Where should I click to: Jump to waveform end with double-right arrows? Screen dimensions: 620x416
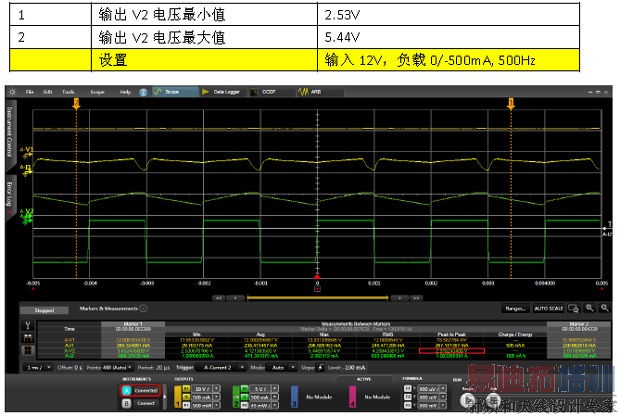coord(416,298)
